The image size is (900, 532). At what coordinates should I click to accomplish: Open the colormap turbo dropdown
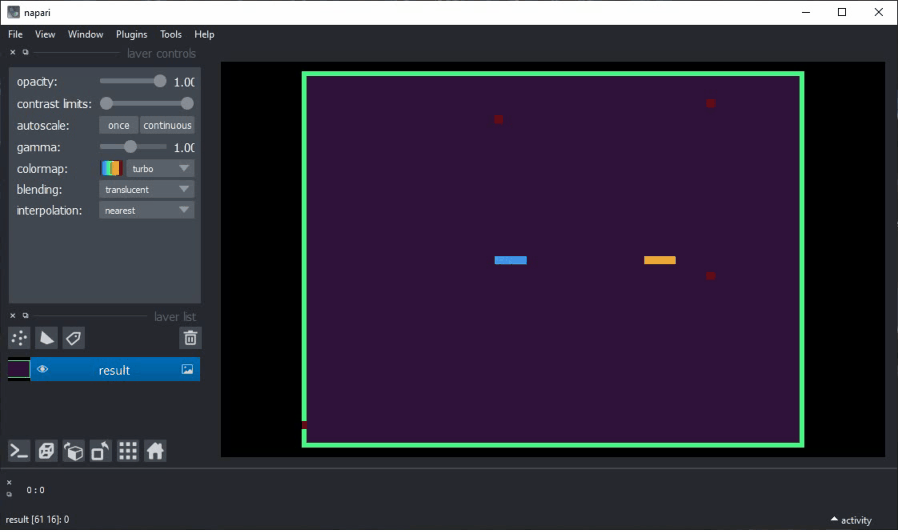160,168
